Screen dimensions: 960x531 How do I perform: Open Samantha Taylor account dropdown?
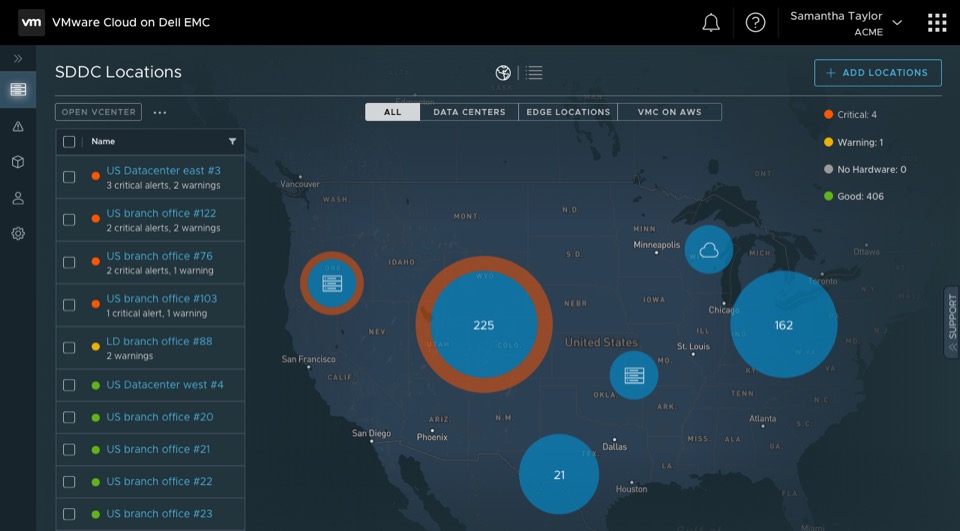click(x=845, y=23)
